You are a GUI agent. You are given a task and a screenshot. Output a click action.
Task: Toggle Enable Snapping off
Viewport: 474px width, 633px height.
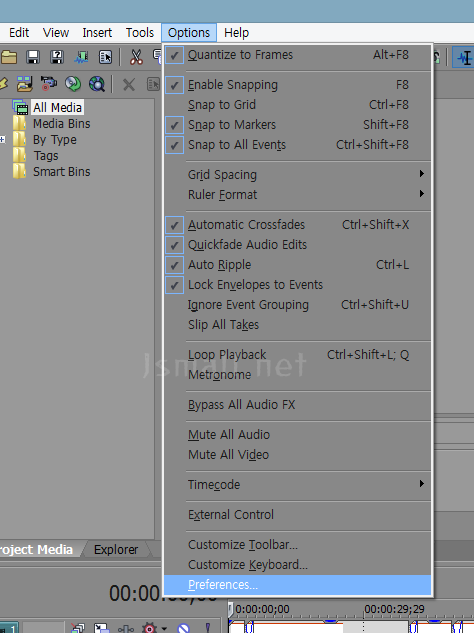(298, 85)
